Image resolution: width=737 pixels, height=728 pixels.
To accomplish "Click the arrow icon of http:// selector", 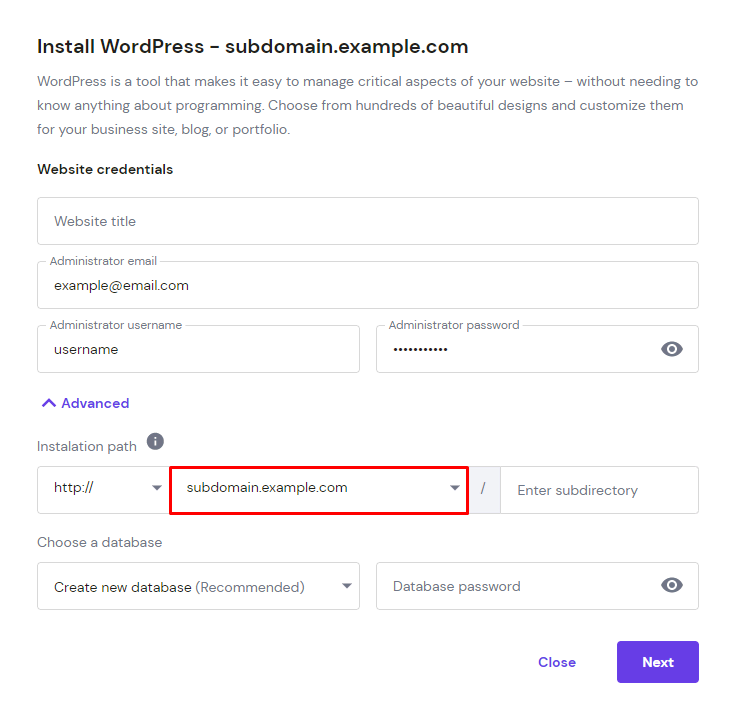I will coord(157,488).
